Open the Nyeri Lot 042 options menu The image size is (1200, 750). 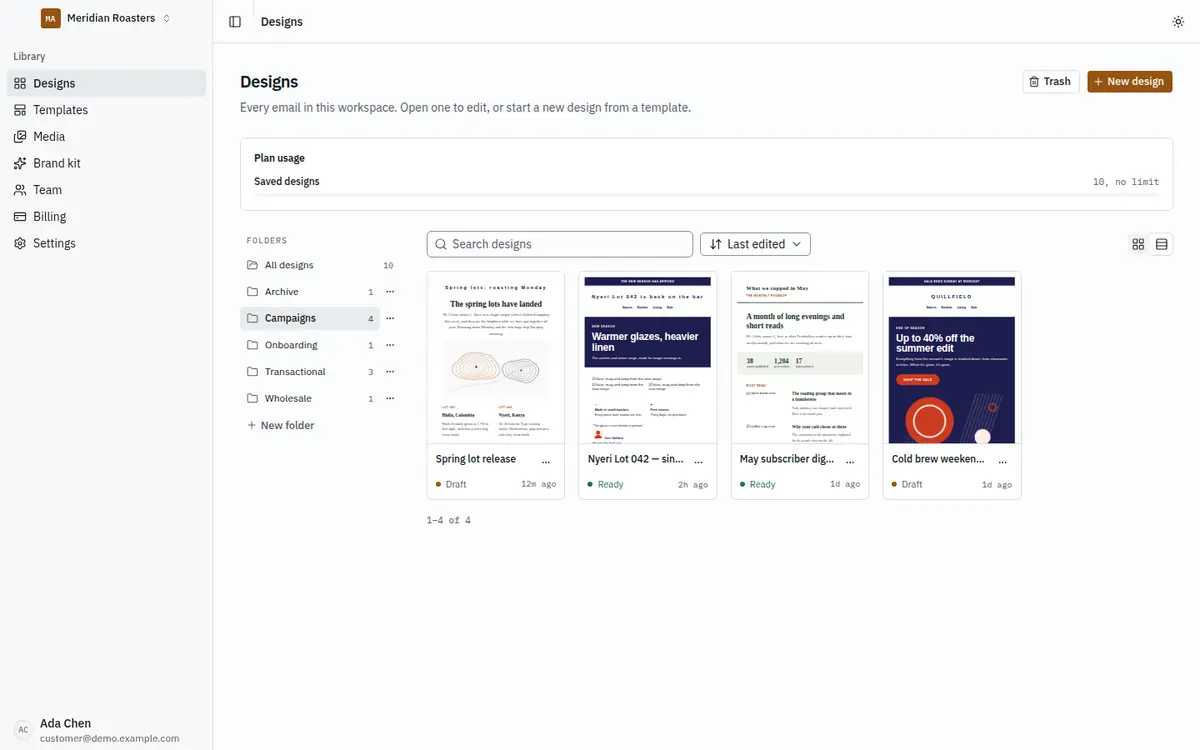click(x=698, y=462)
